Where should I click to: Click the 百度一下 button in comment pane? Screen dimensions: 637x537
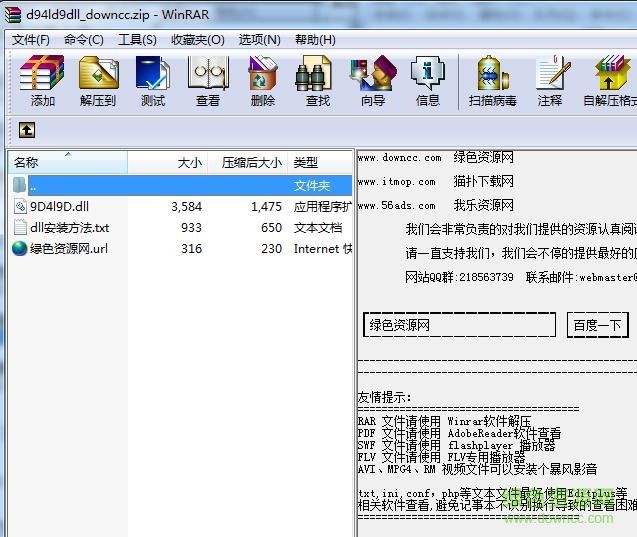pyautogui.click(x=598, y=325)
